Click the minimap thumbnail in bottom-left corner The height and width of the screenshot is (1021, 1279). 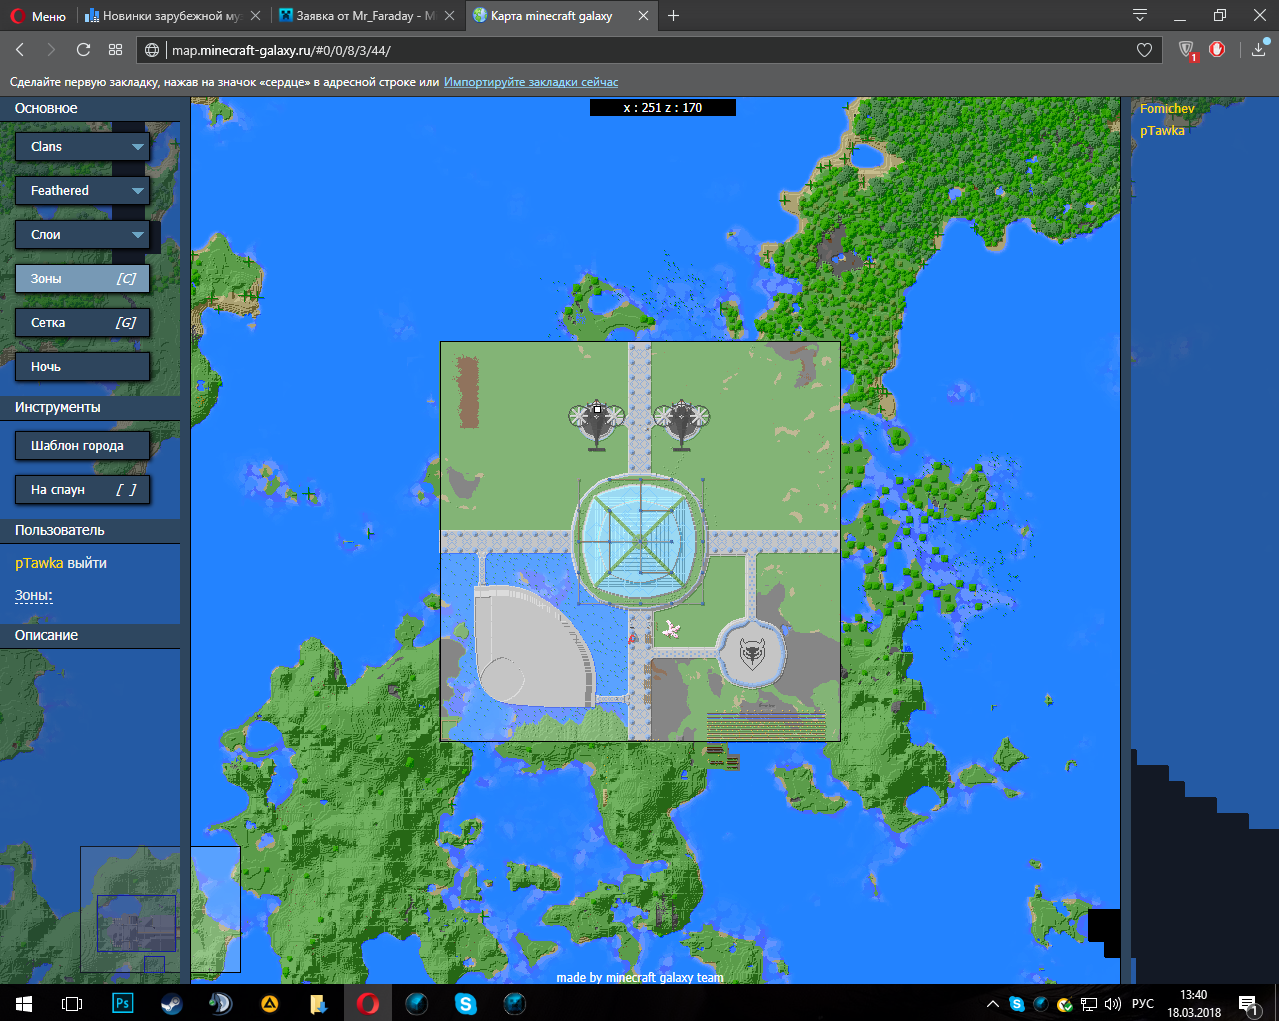[x=160, y=909]
